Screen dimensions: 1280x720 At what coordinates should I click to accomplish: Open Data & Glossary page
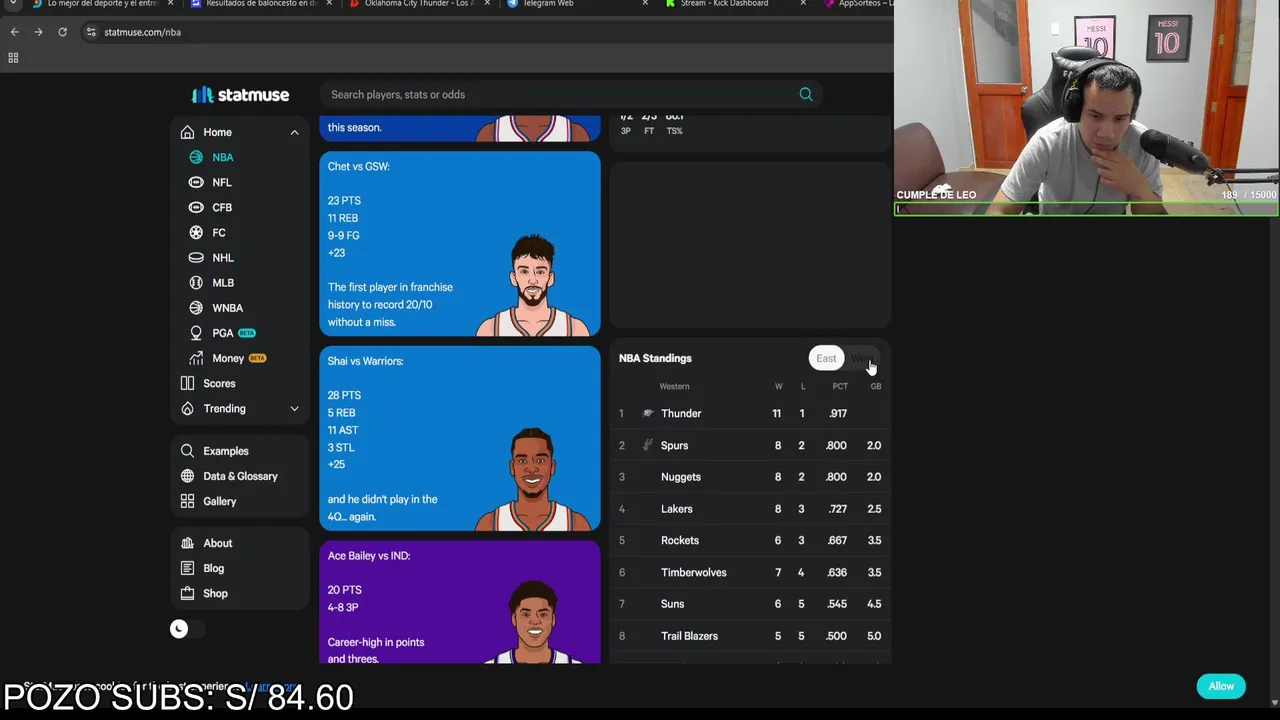[240, 476]
